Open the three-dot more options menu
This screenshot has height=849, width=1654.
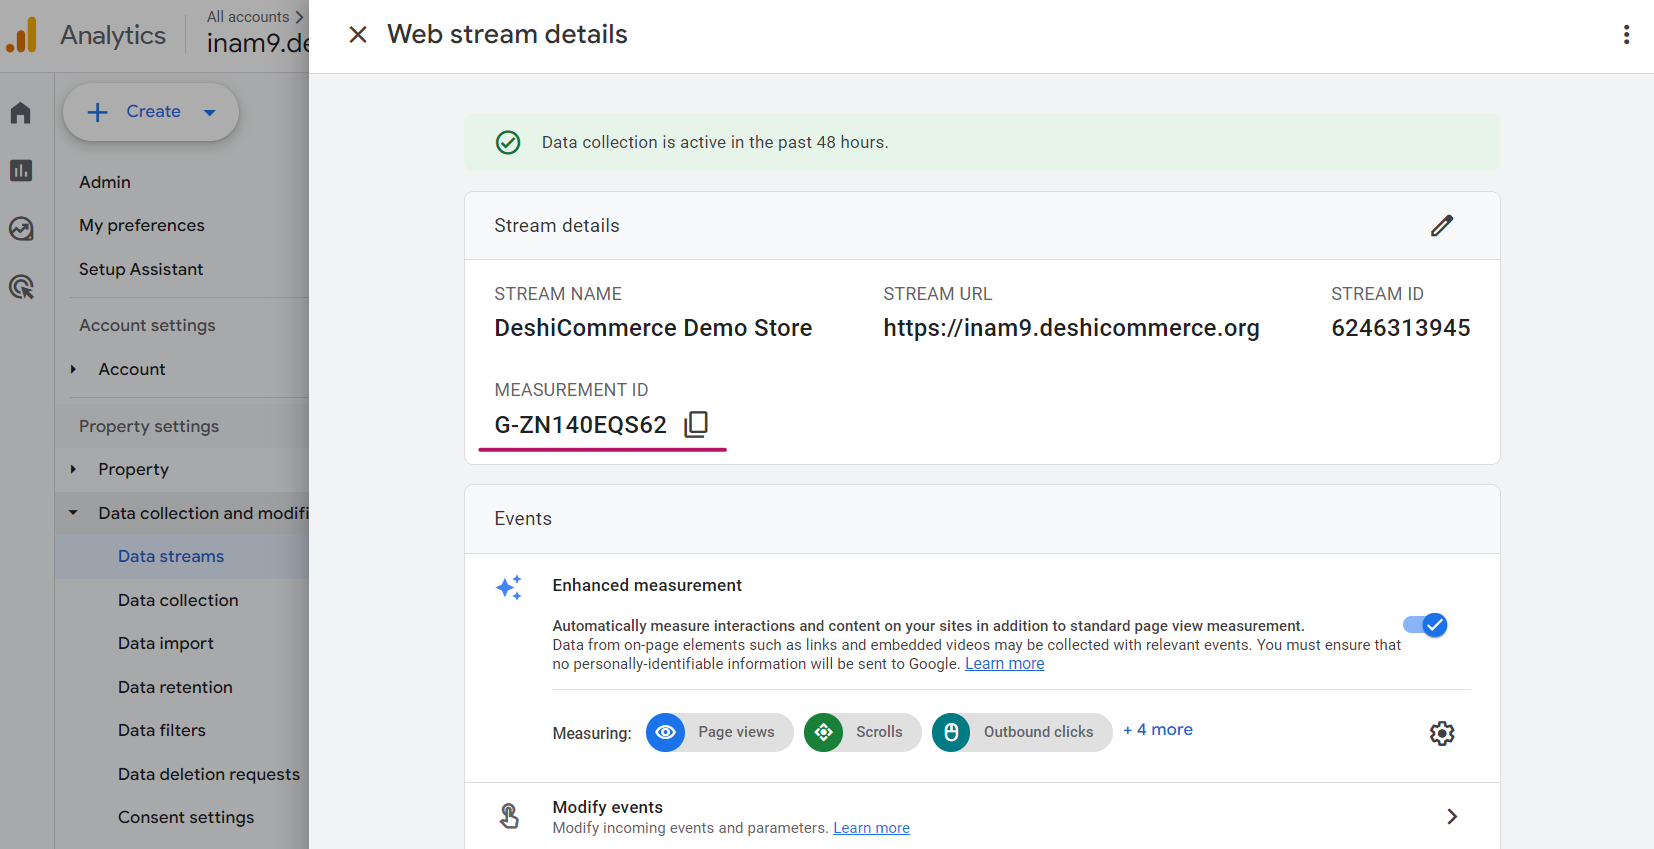click(x=1627, y=35)
